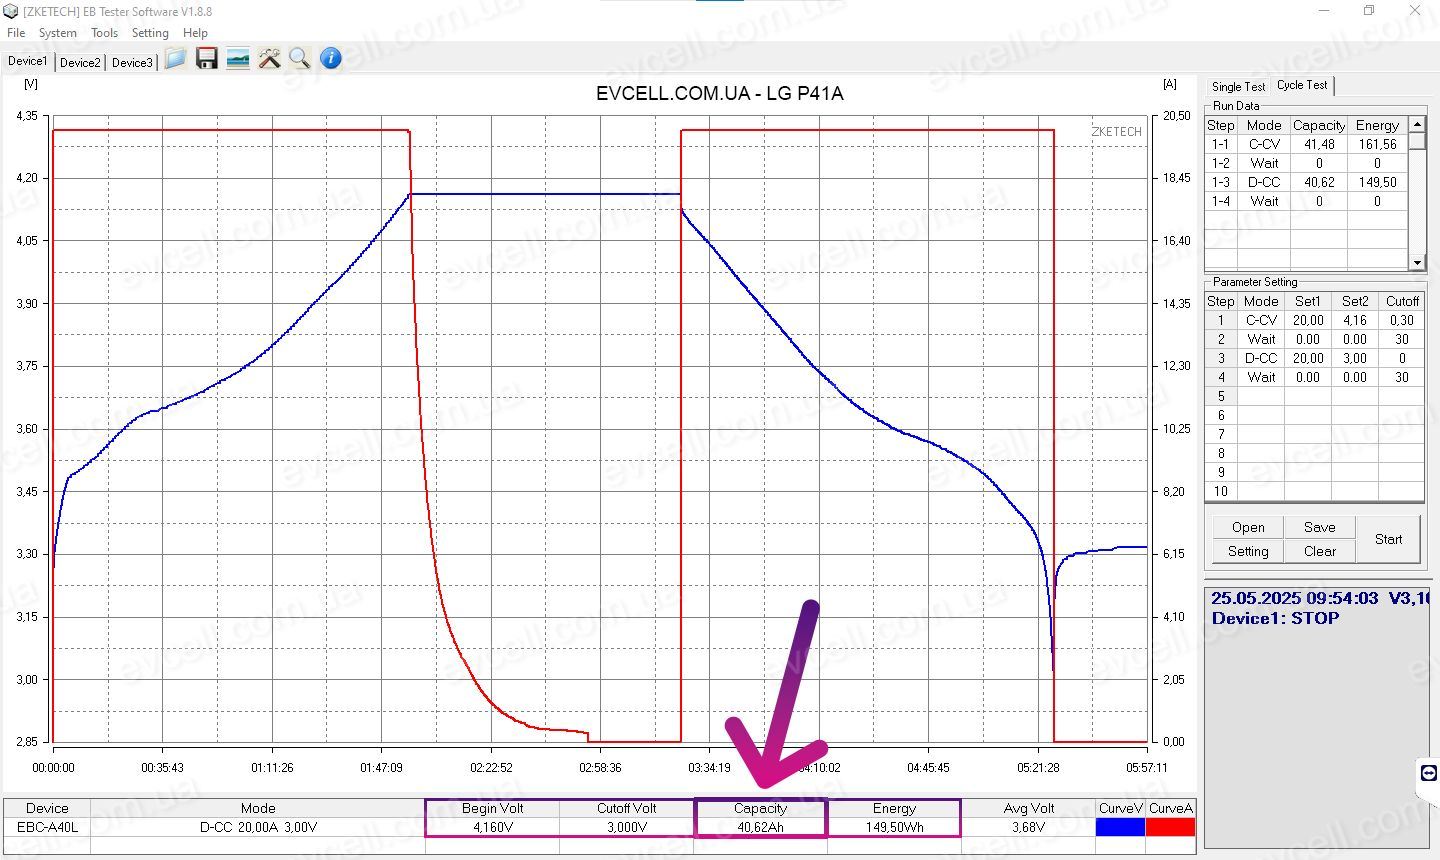Select step row 10 in Parameter Setting

[x=1314, y=491]
